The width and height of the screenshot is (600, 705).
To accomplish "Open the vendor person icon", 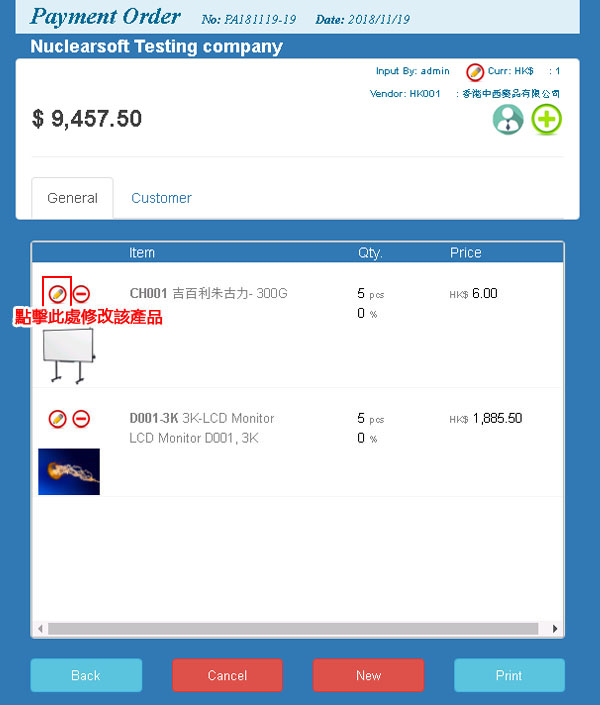I will (508, 120).
